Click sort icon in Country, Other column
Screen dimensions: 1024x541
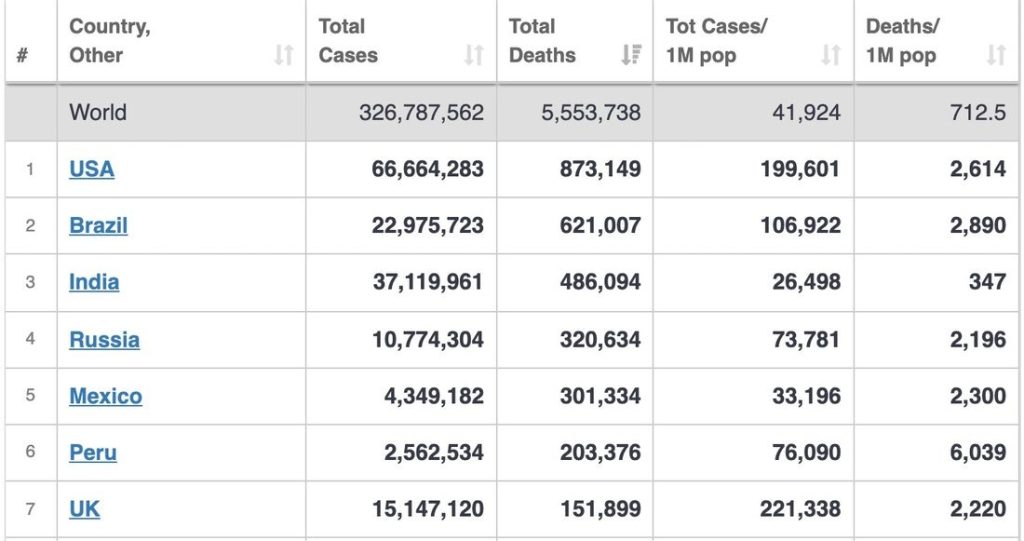point(284,56)
